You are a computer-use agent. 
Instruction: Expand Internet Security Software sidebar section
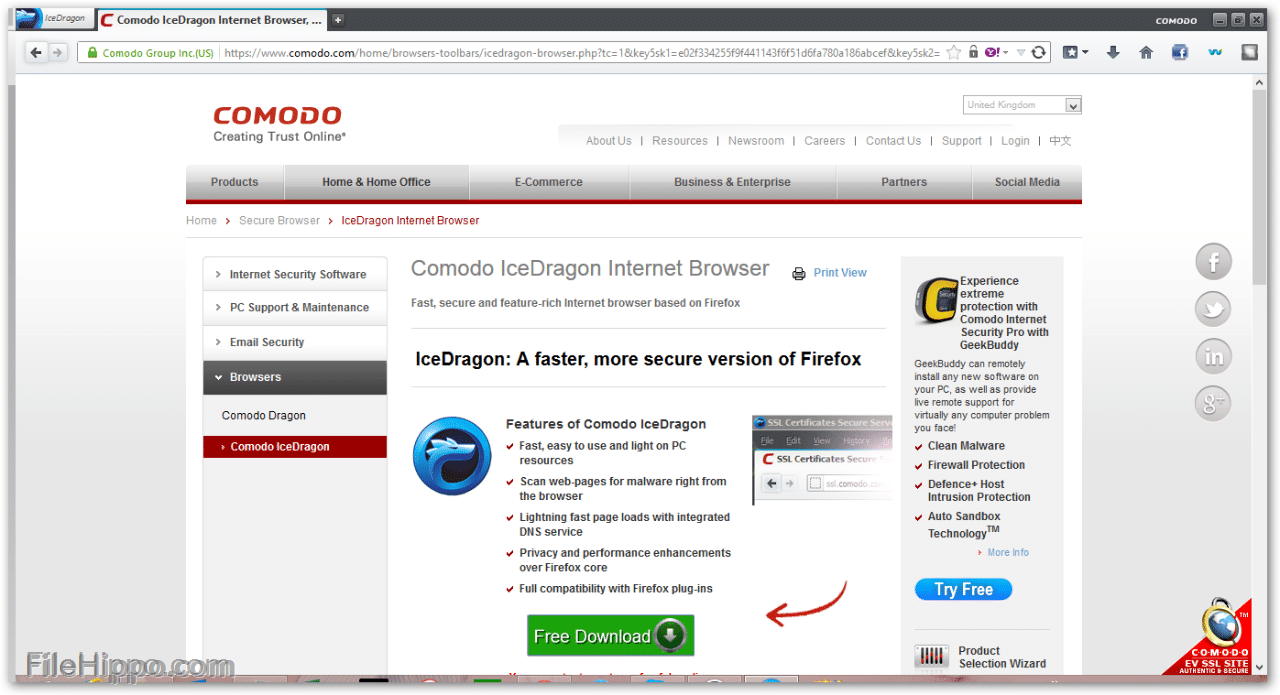[x=295, y=274]
